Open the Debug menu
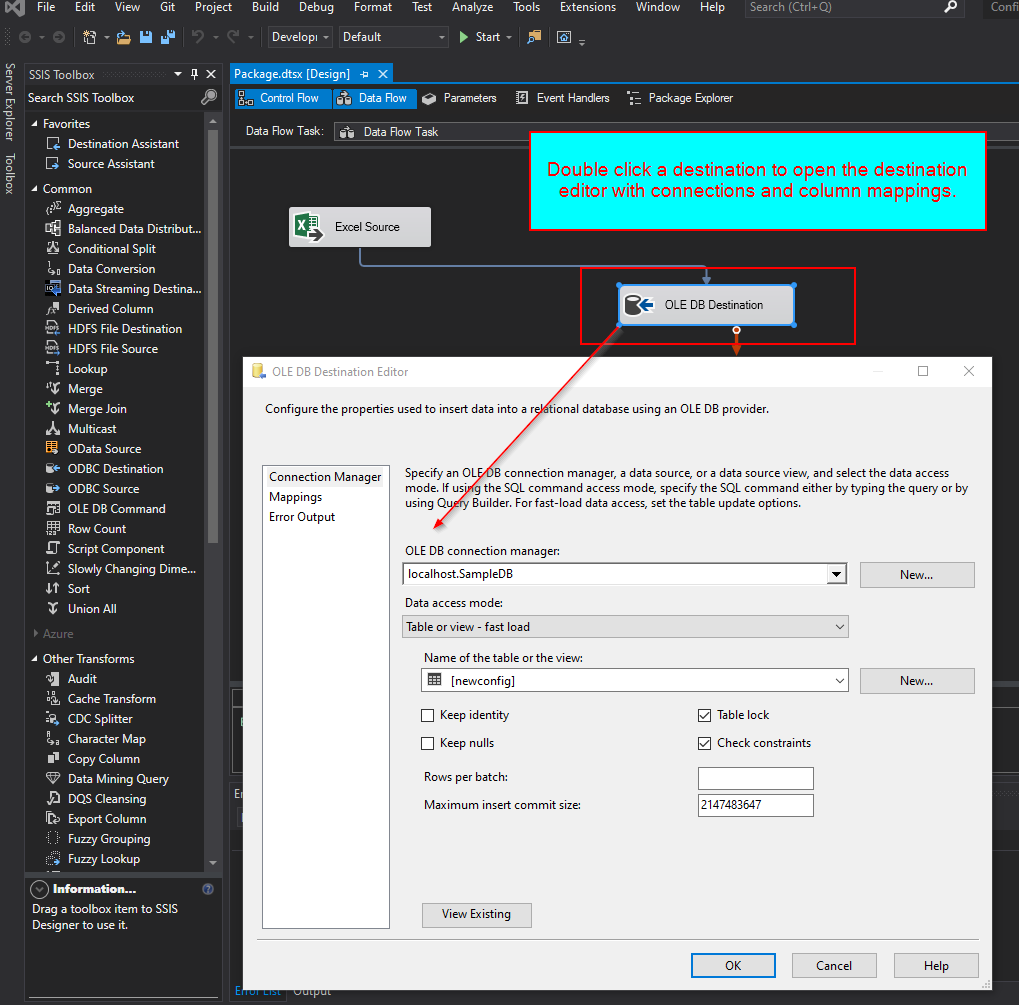 [x=316, y=7]
